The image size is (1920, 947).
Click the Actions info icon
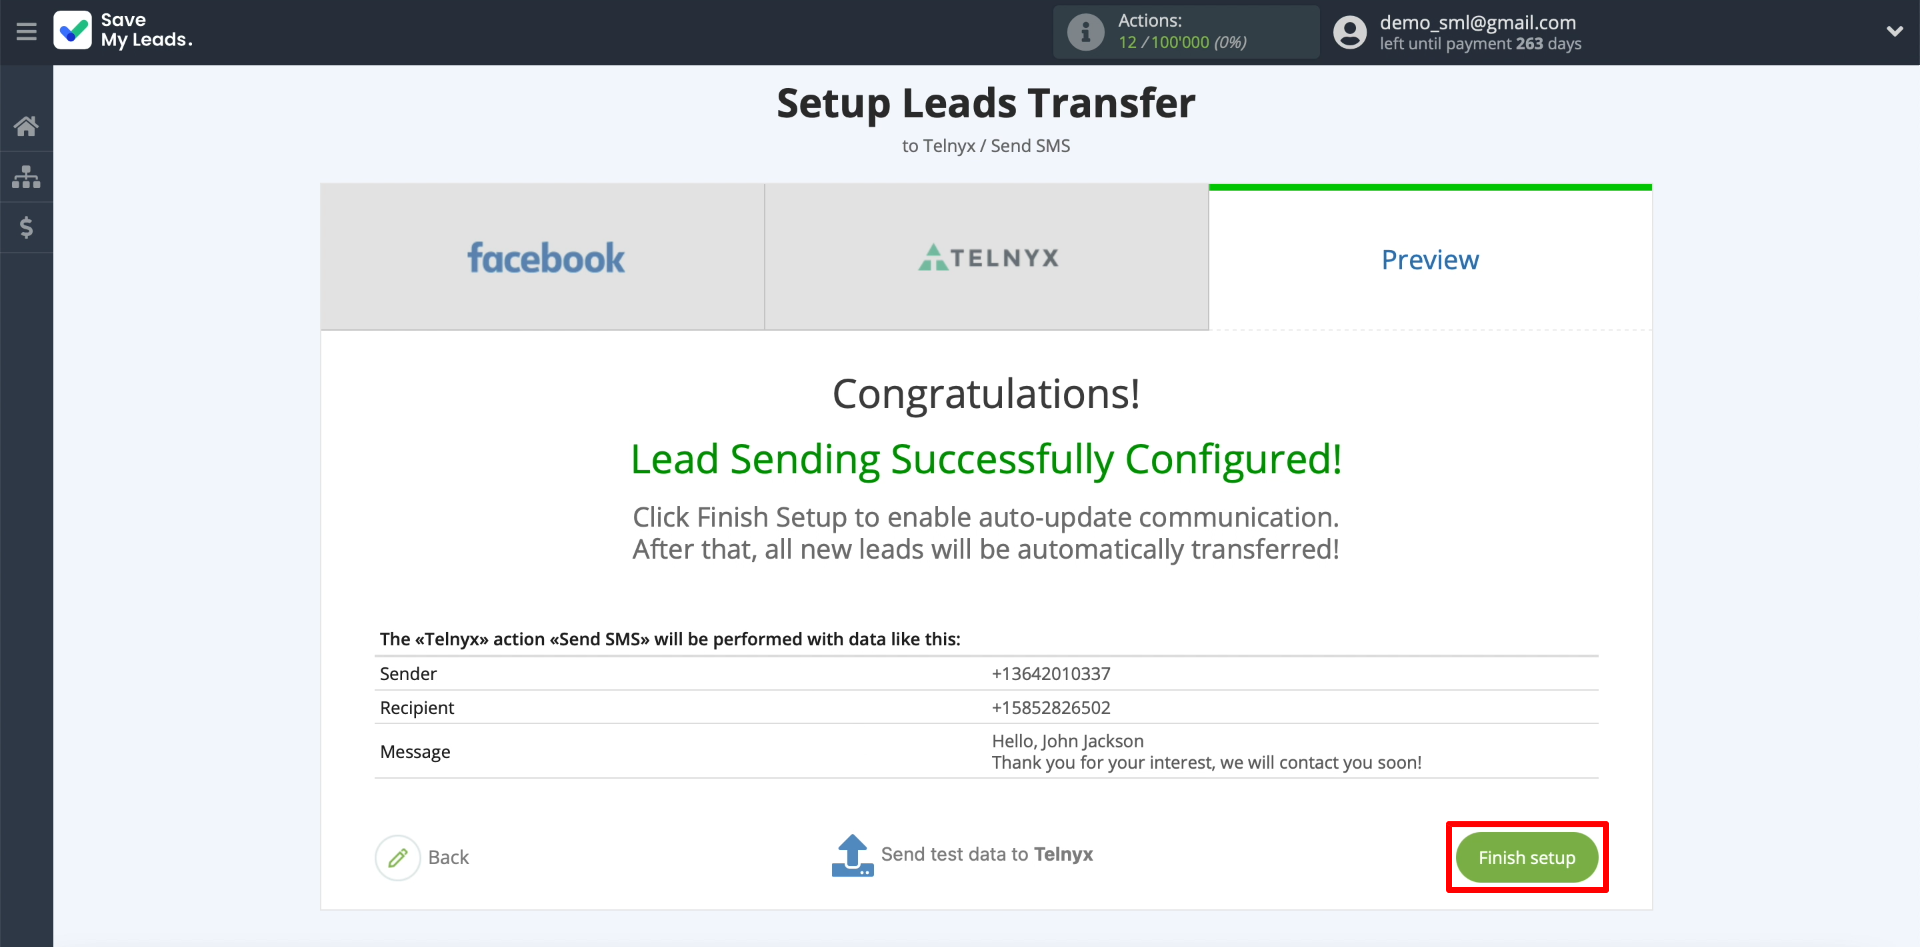click(1085, 32)
